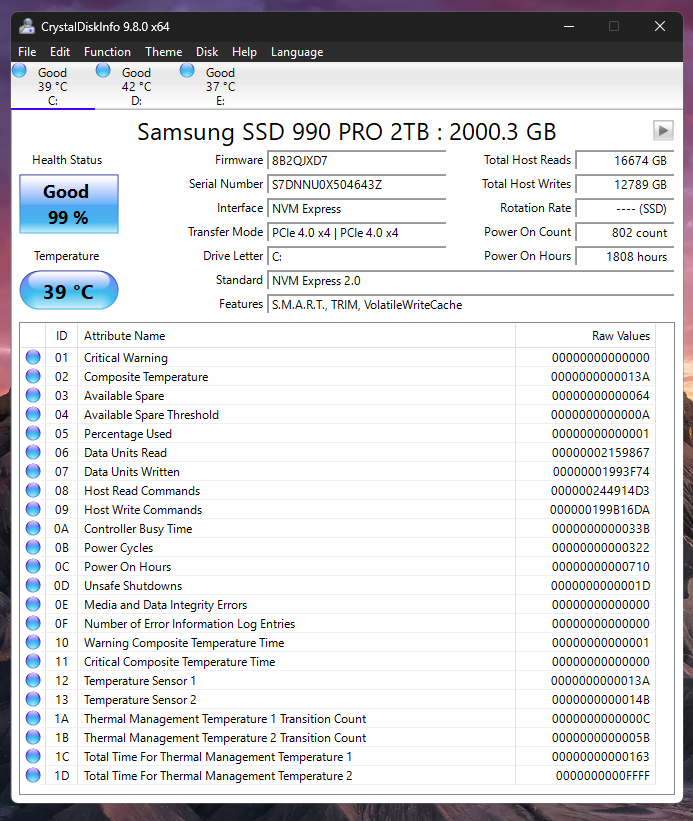
Task: Click the status orb for row 1C
Action: [33, 756]
